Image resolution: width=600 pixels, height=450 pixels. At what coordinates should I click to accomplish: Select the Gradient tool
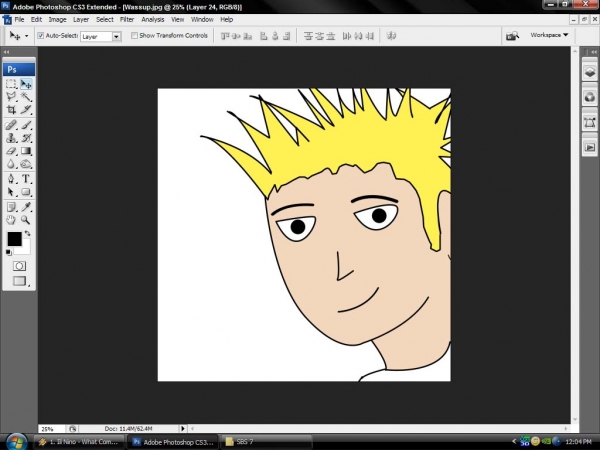pos(26,151)
